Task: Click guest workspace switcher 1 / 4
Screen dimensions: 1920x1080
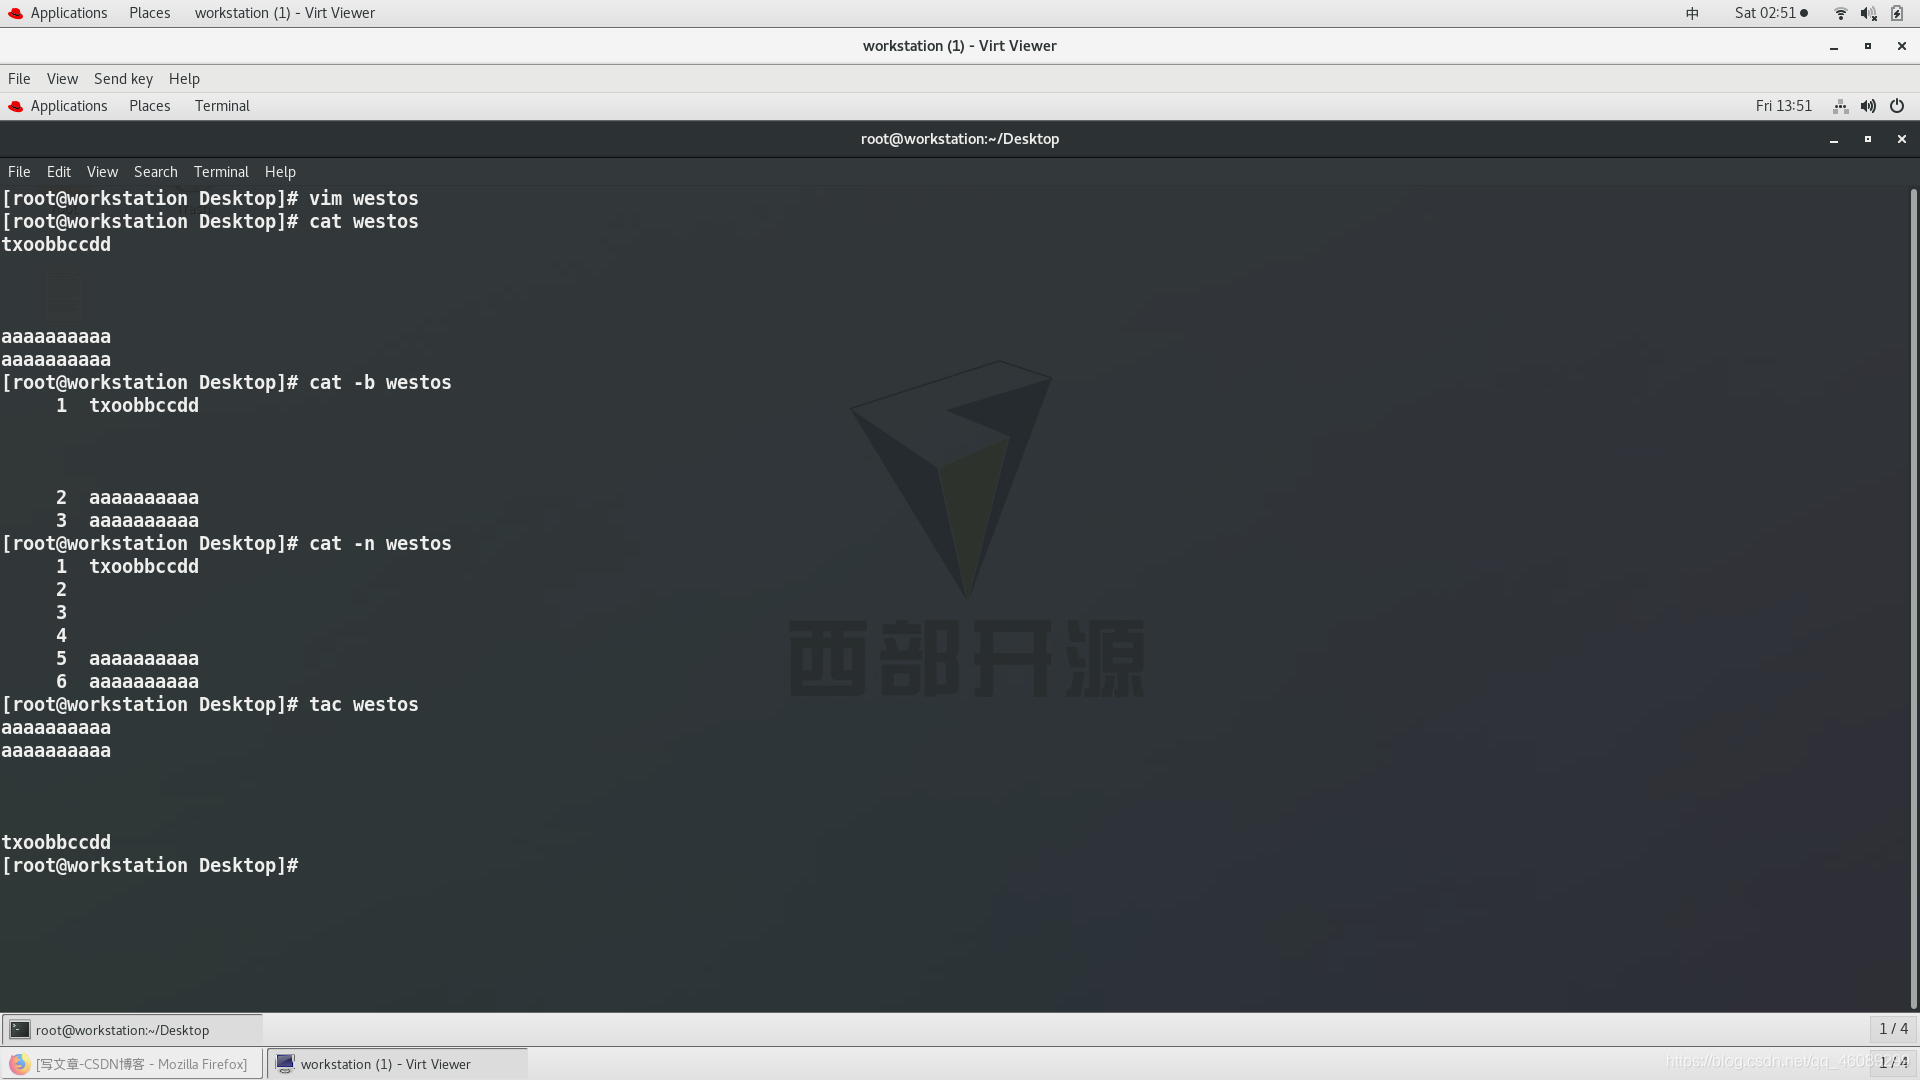Action: coord(1893,1029)
